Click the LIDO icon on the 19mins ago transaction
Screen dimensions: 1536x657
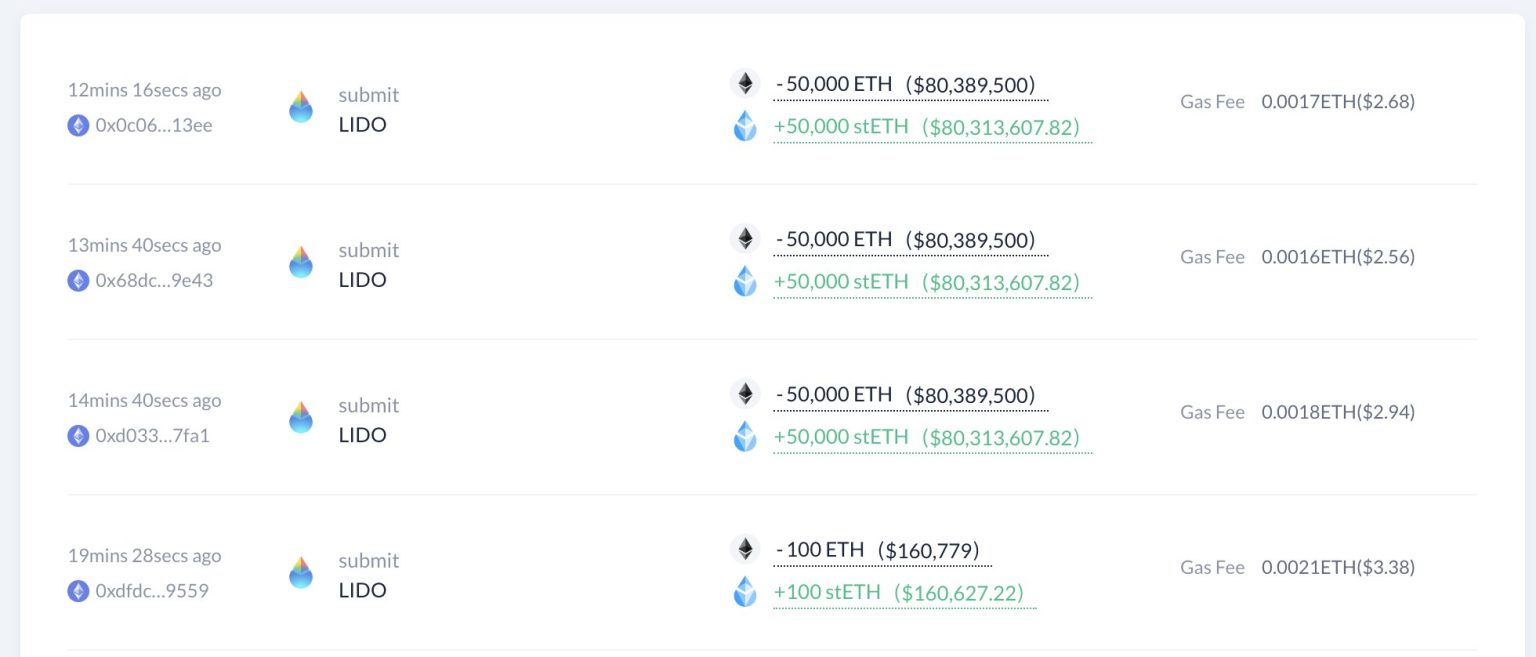click(x=301, y=574)
